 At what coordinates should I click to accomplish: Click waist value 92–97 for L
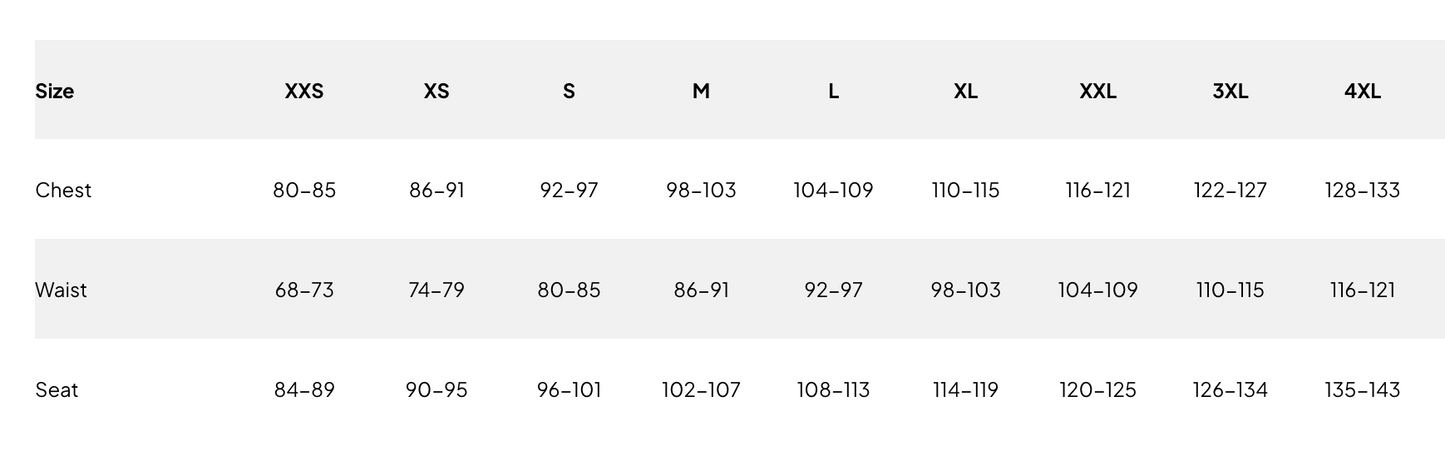click(x=833, y=290)
